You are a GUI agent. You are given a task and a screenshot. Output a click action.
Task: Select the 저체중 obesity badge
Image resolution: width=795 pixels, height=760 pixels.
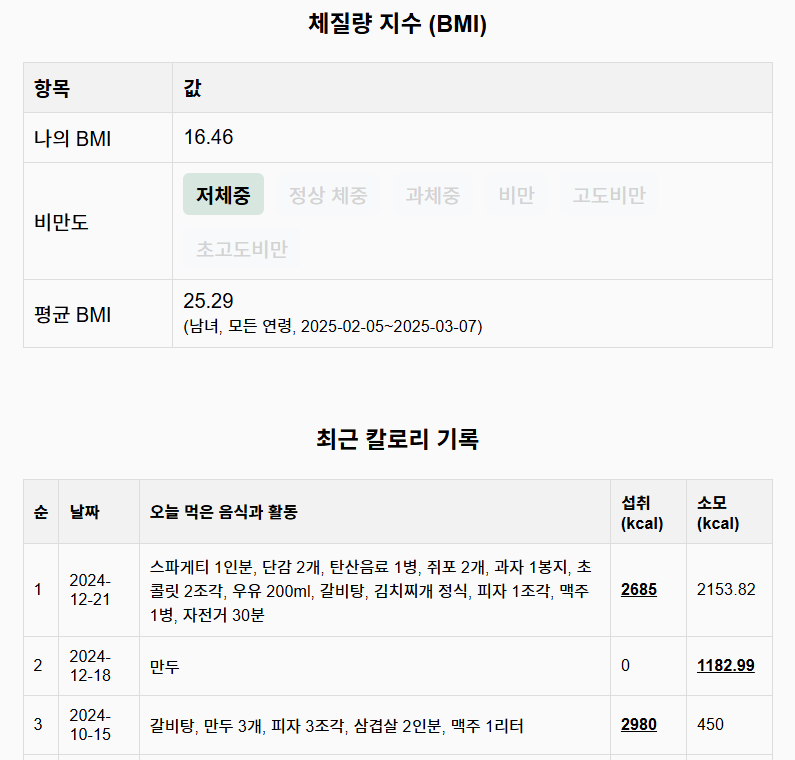pos(223,194)
